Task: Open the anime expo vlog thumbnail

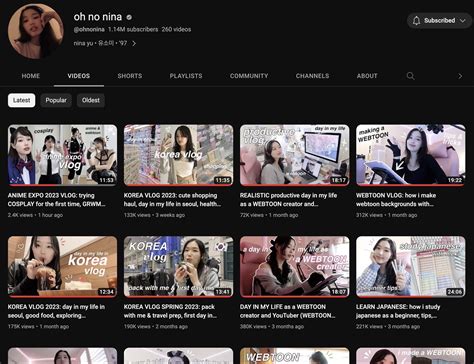Action: pyautogui.click(x=62, y=155)
